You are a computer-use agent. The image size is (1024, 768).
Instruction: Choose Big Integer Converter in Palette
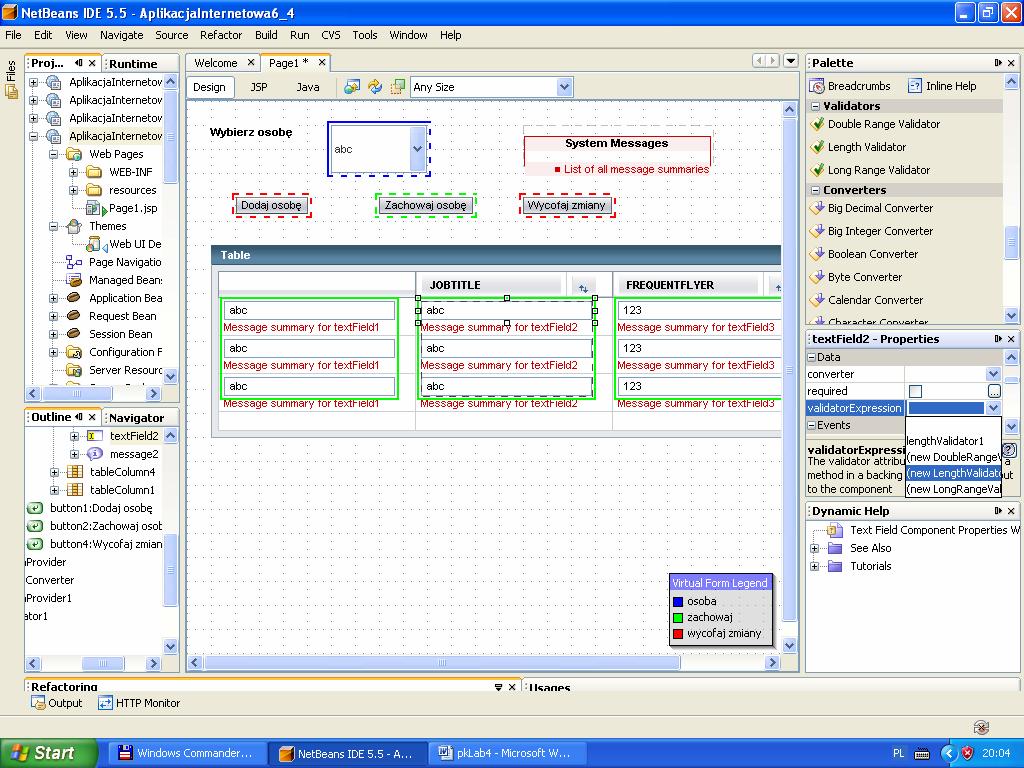click(x=872, y=231)
